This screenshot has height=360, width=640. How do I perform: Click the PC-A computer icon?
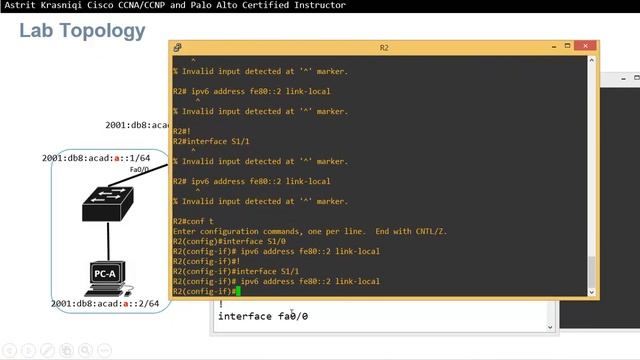pos(108,279)
